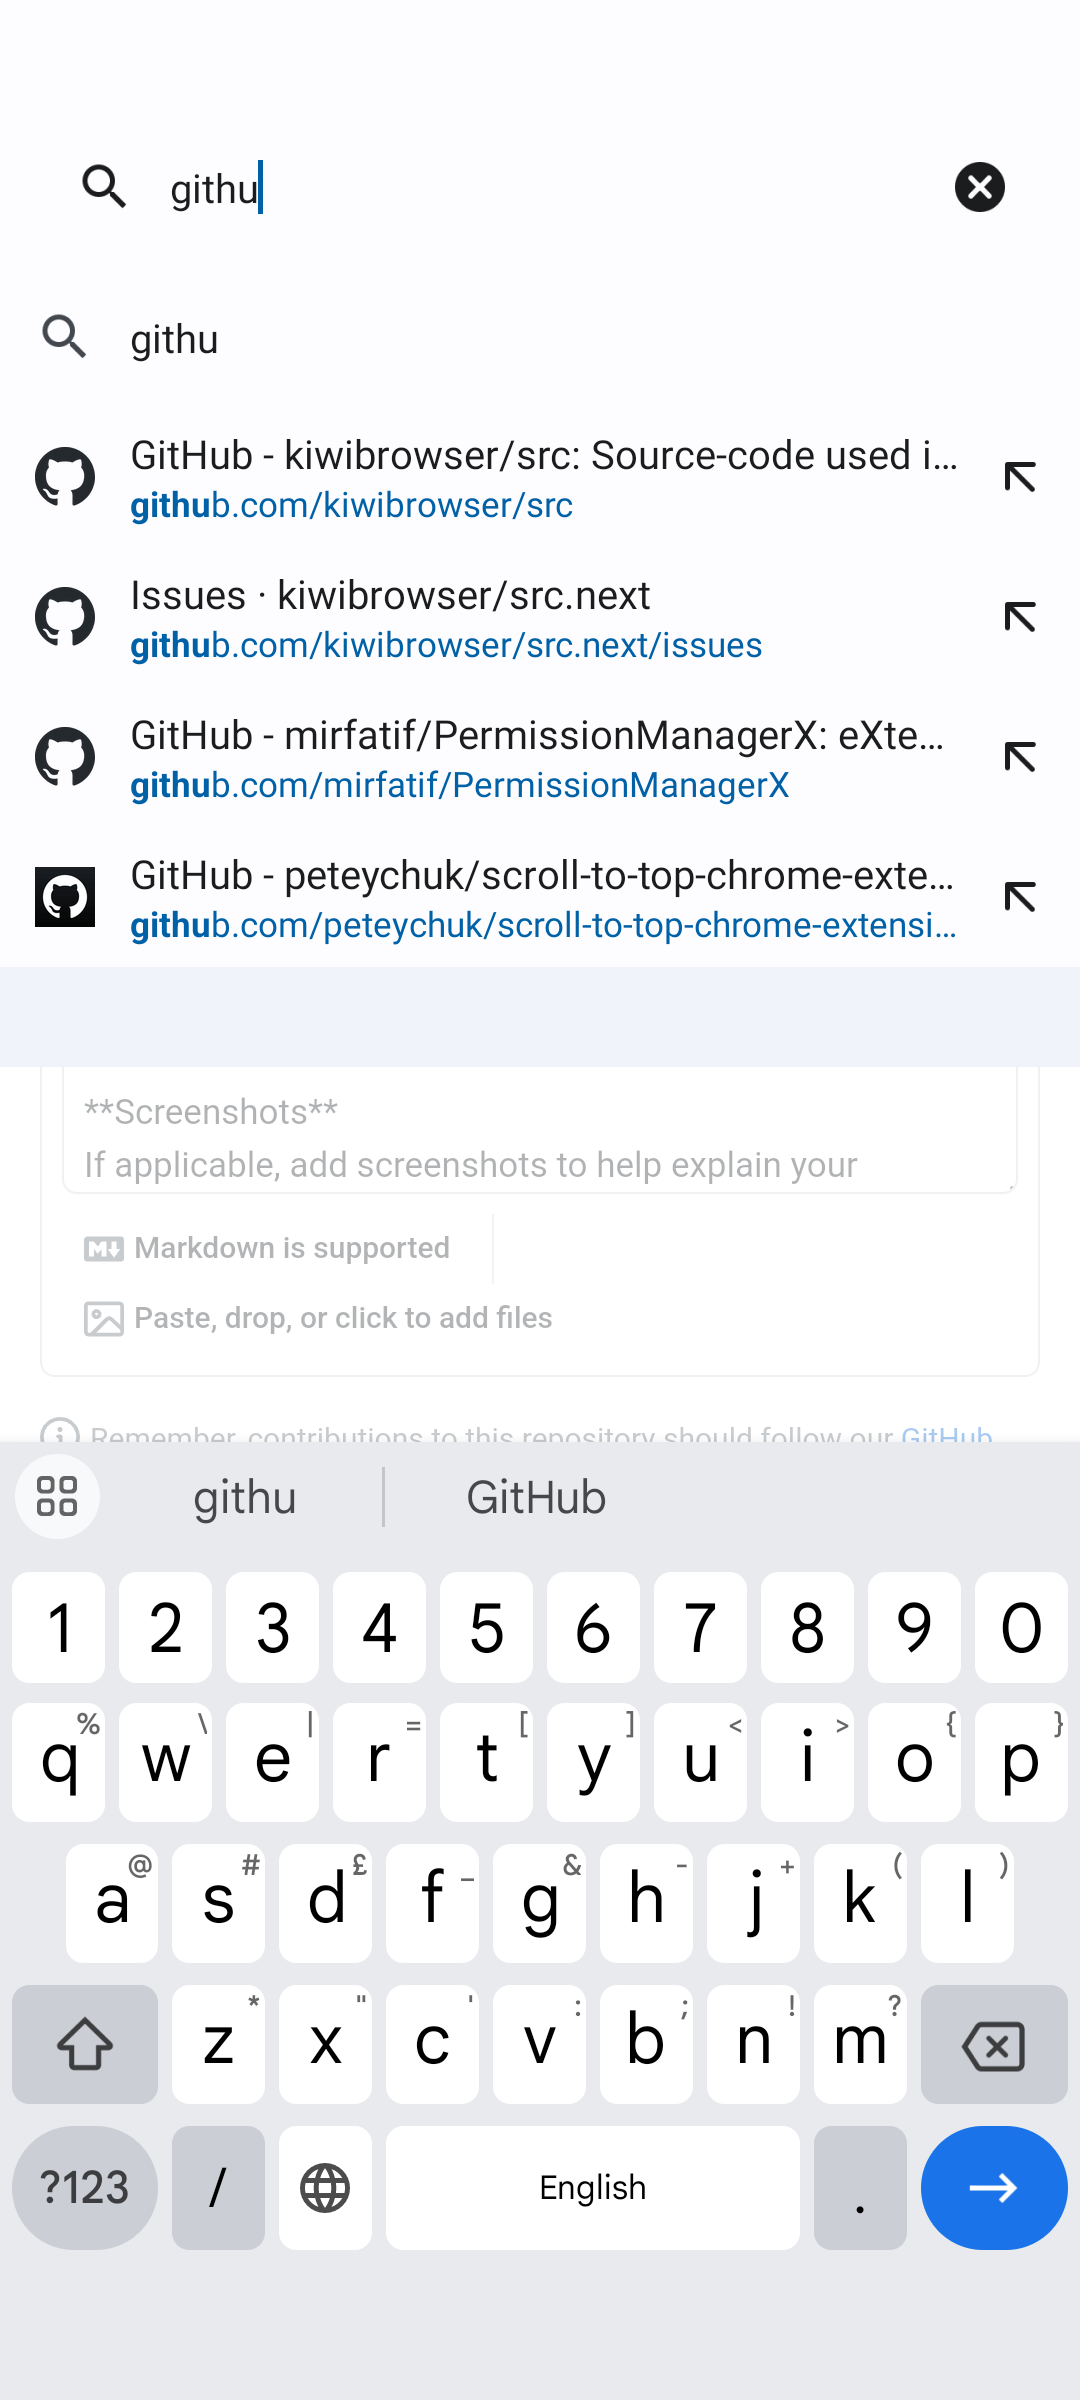Toggle the Shift key
The width and height of the screenshot is (1080, 2400).
pos(84,2044)
